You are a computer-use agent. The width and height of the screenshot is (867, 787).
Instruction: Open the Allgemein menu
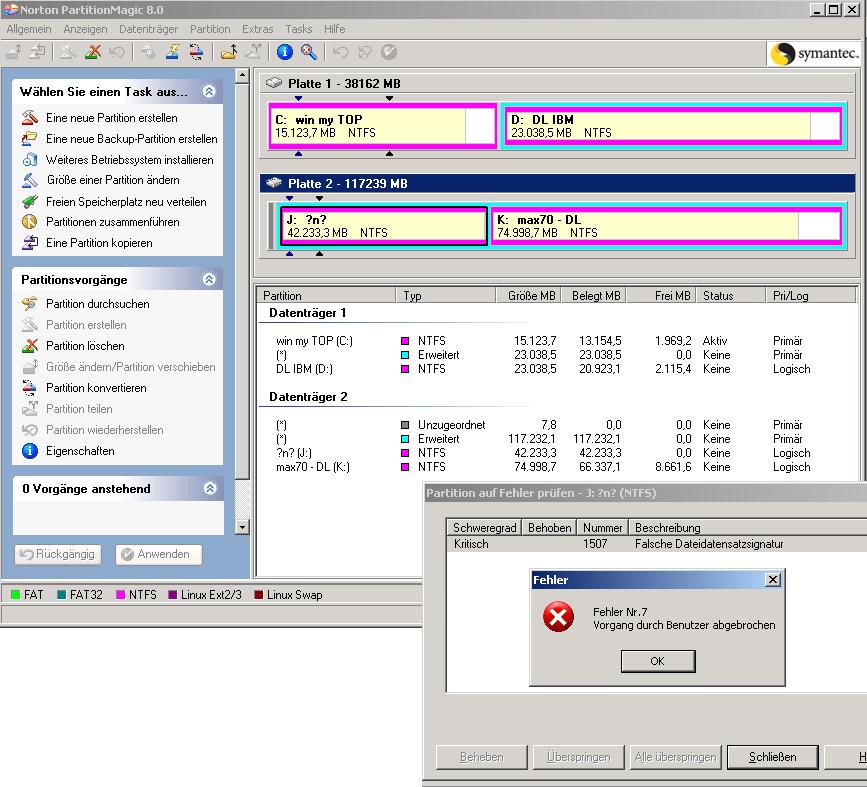pyautogui.click(x=29, y=29)
